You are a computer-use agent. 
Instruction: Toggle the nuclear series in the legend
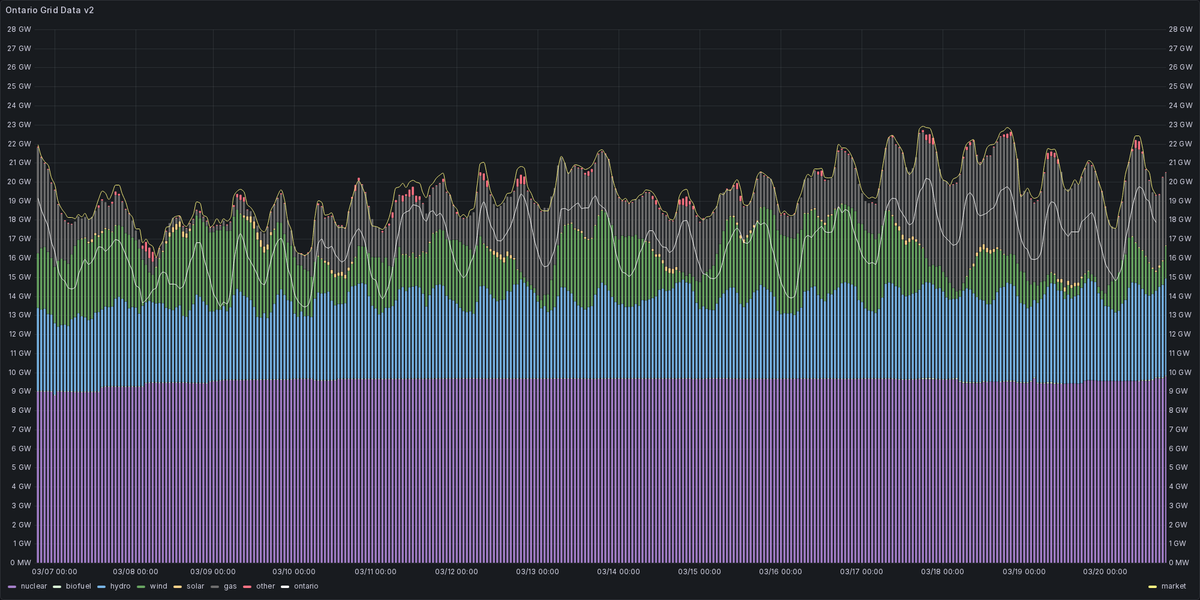pos(34,587)
